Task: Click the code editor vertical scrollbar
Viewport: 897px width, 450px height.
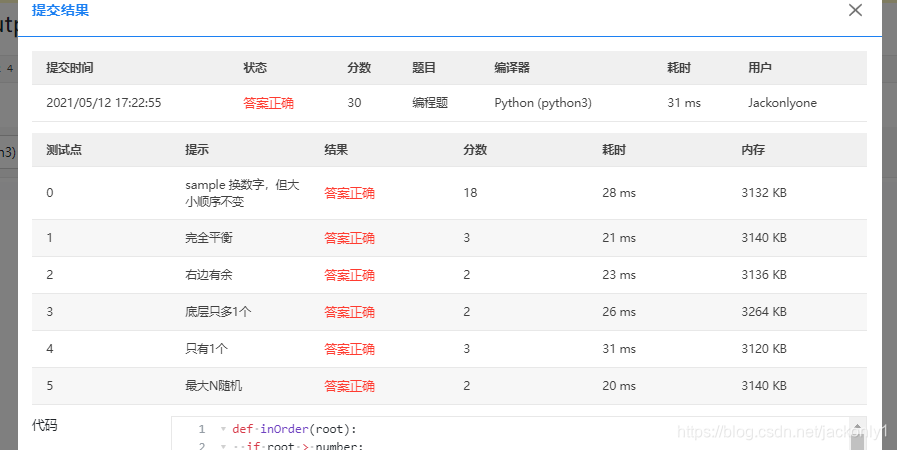Action: (856, 434)
